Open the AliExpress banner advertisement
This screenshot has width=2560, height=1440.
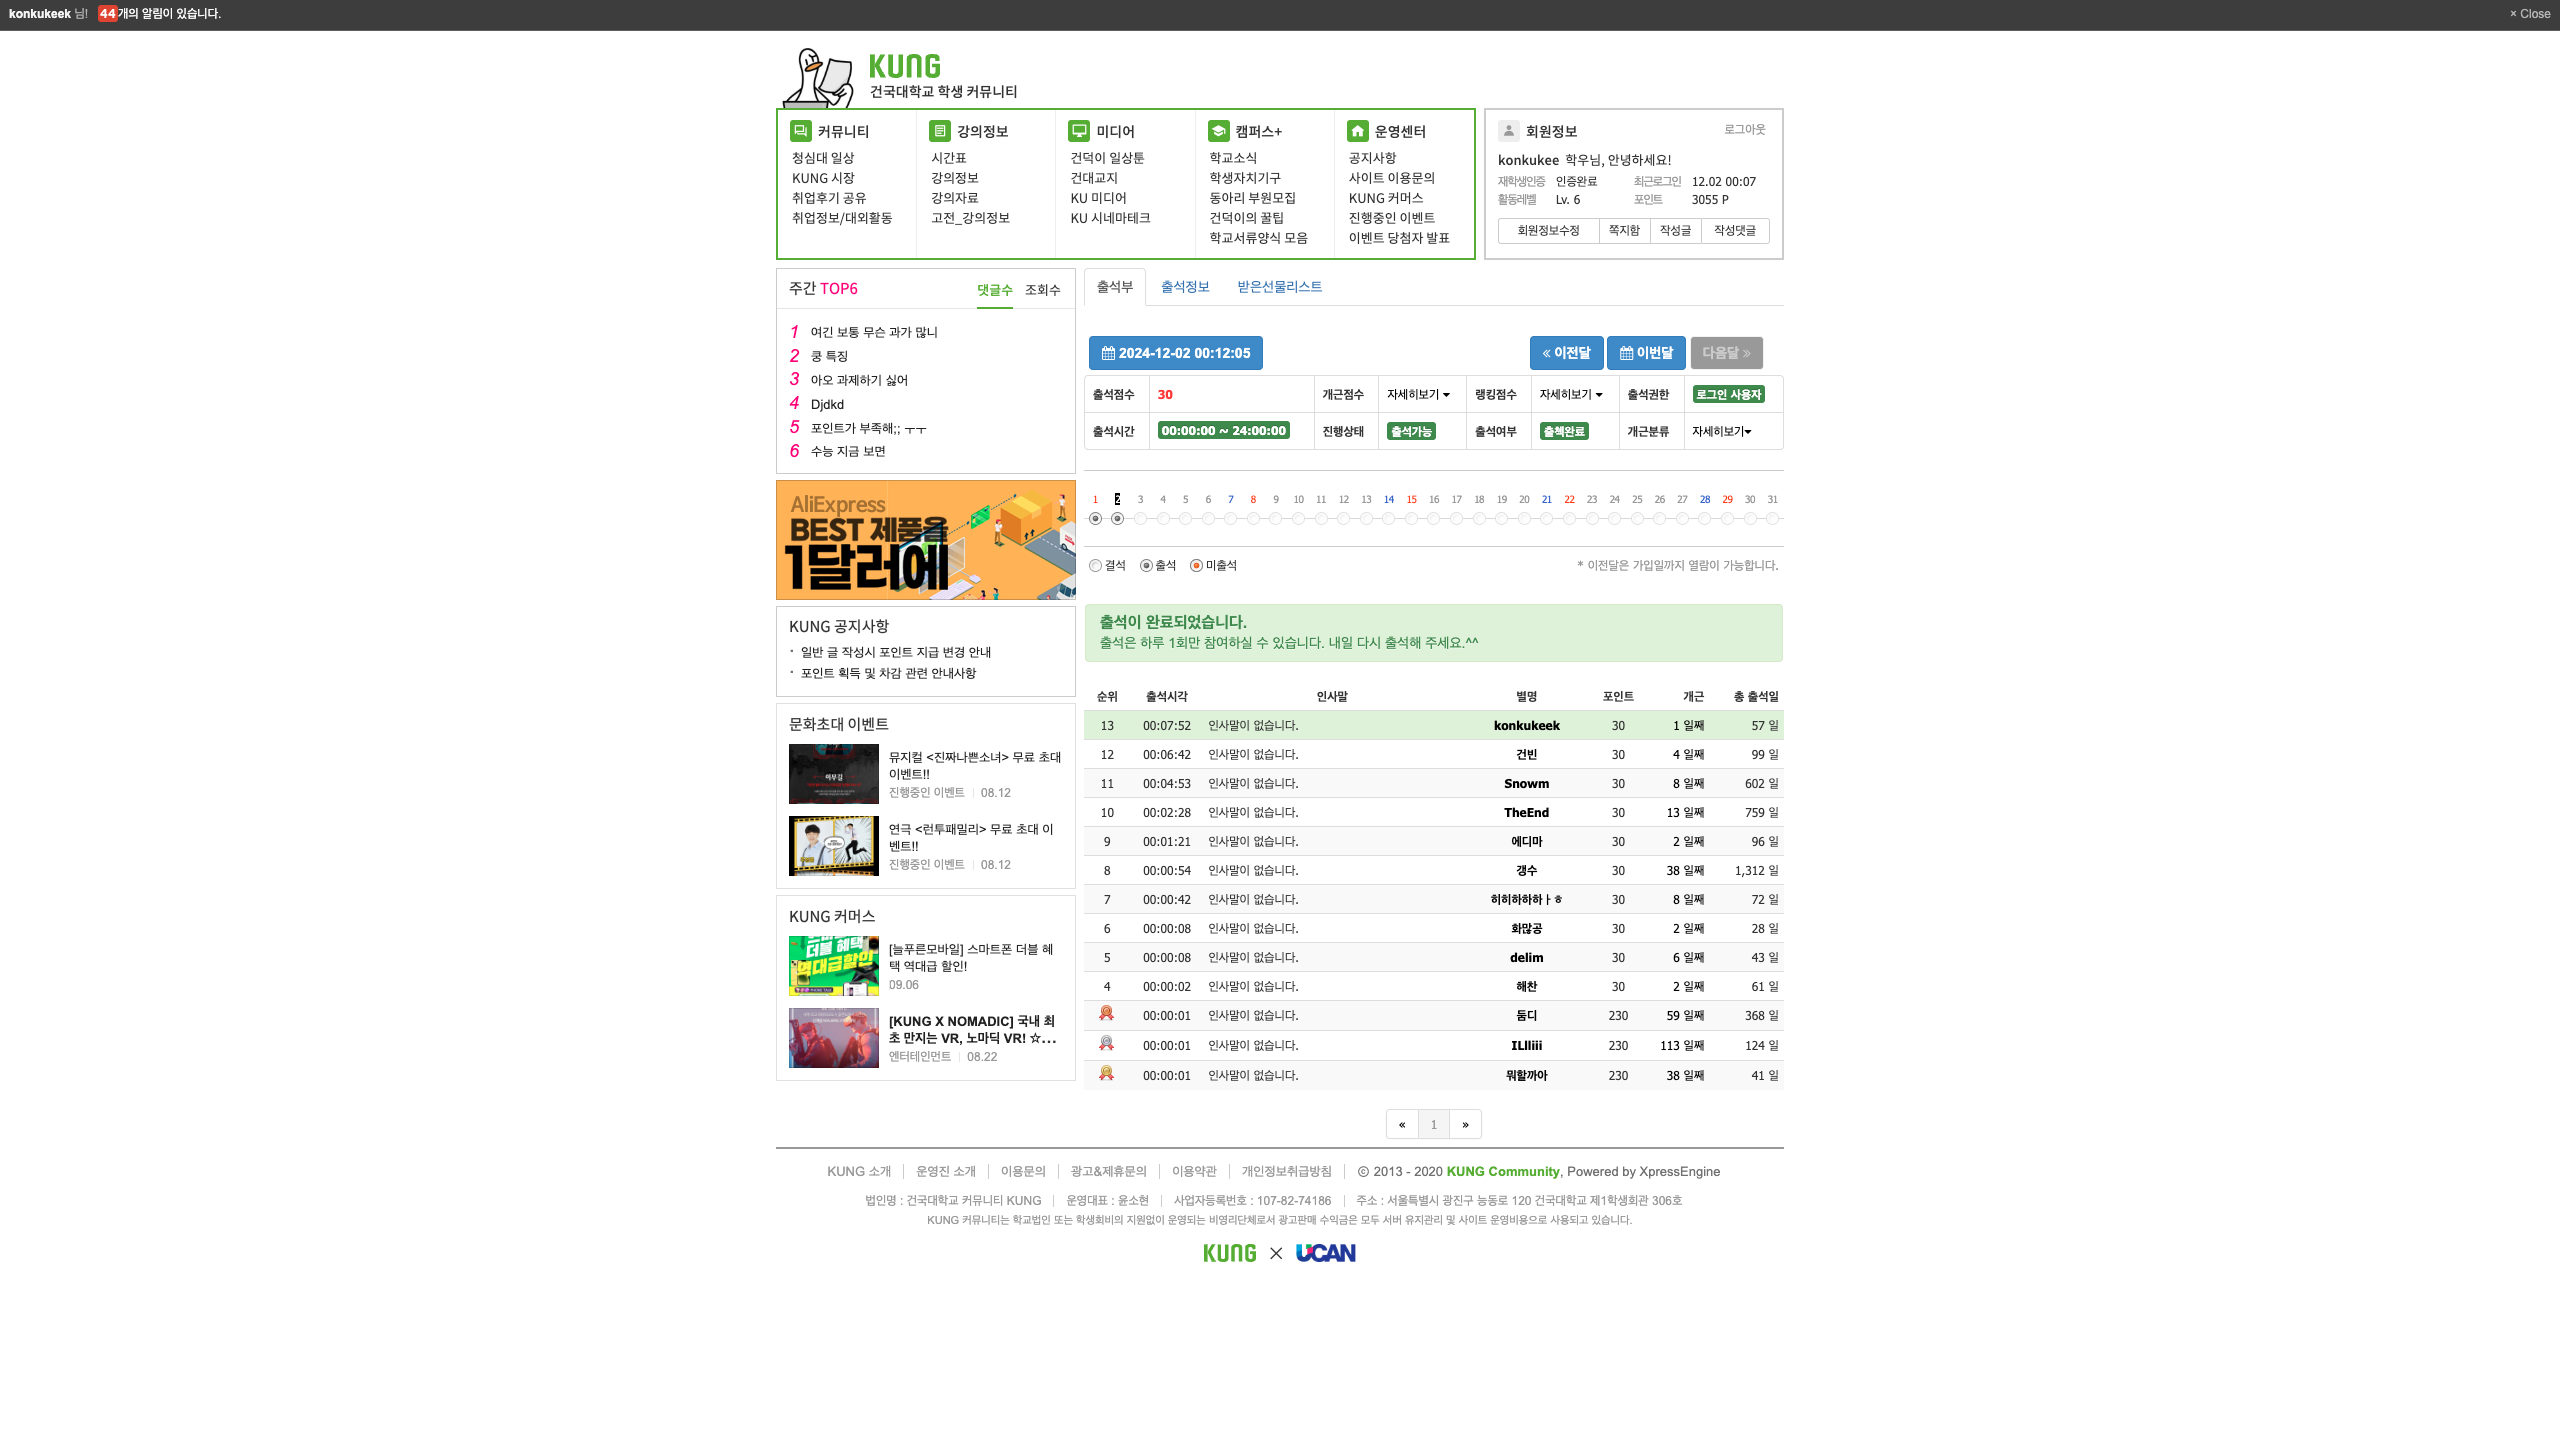coord(925,540)
